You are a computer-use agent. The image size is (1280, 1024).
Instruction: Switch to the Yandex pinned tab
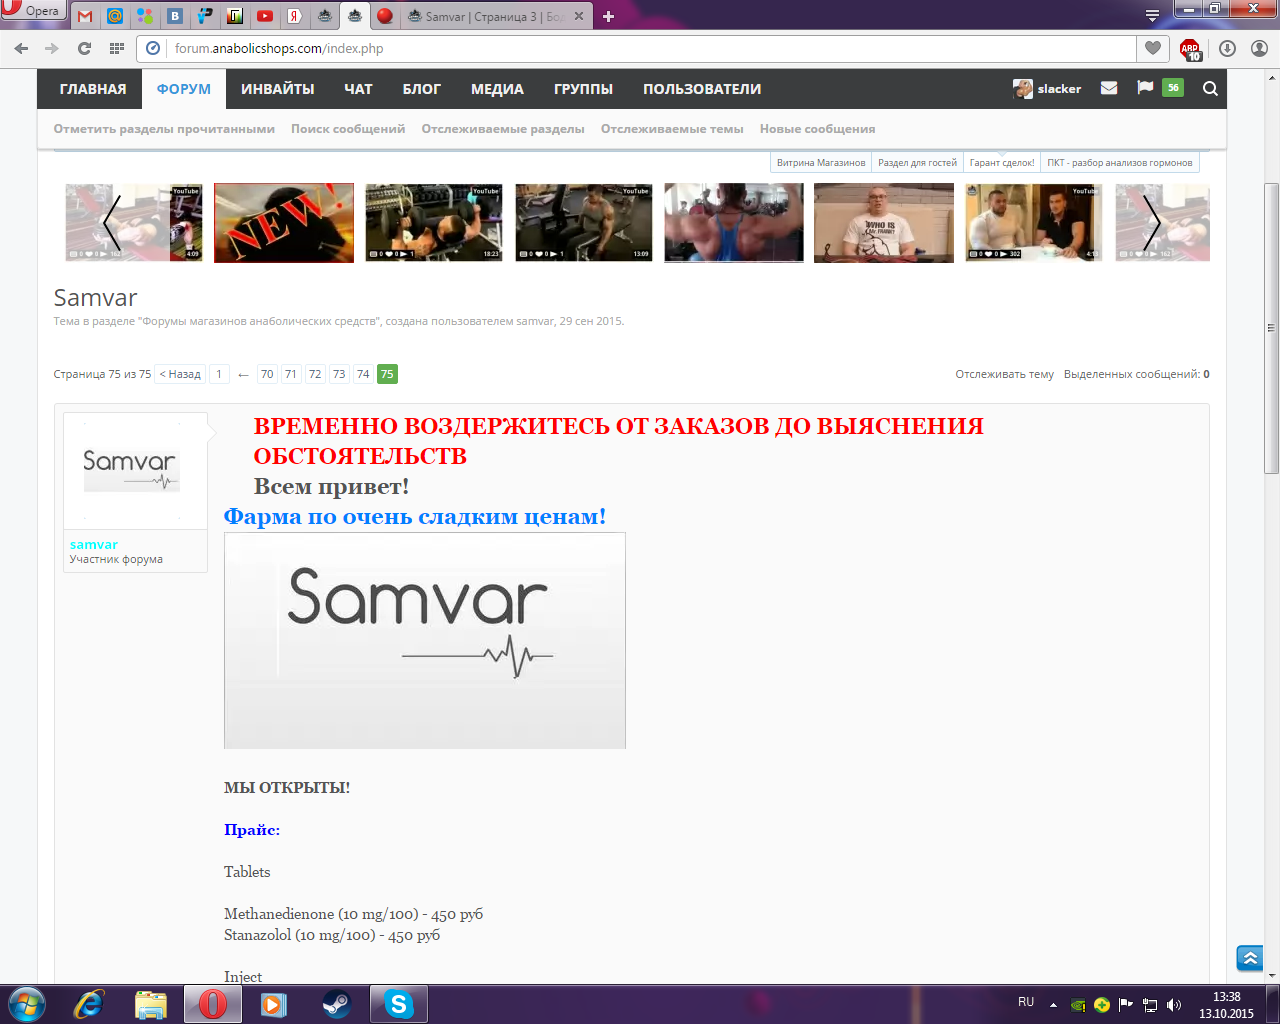click(x=295, y=16)
